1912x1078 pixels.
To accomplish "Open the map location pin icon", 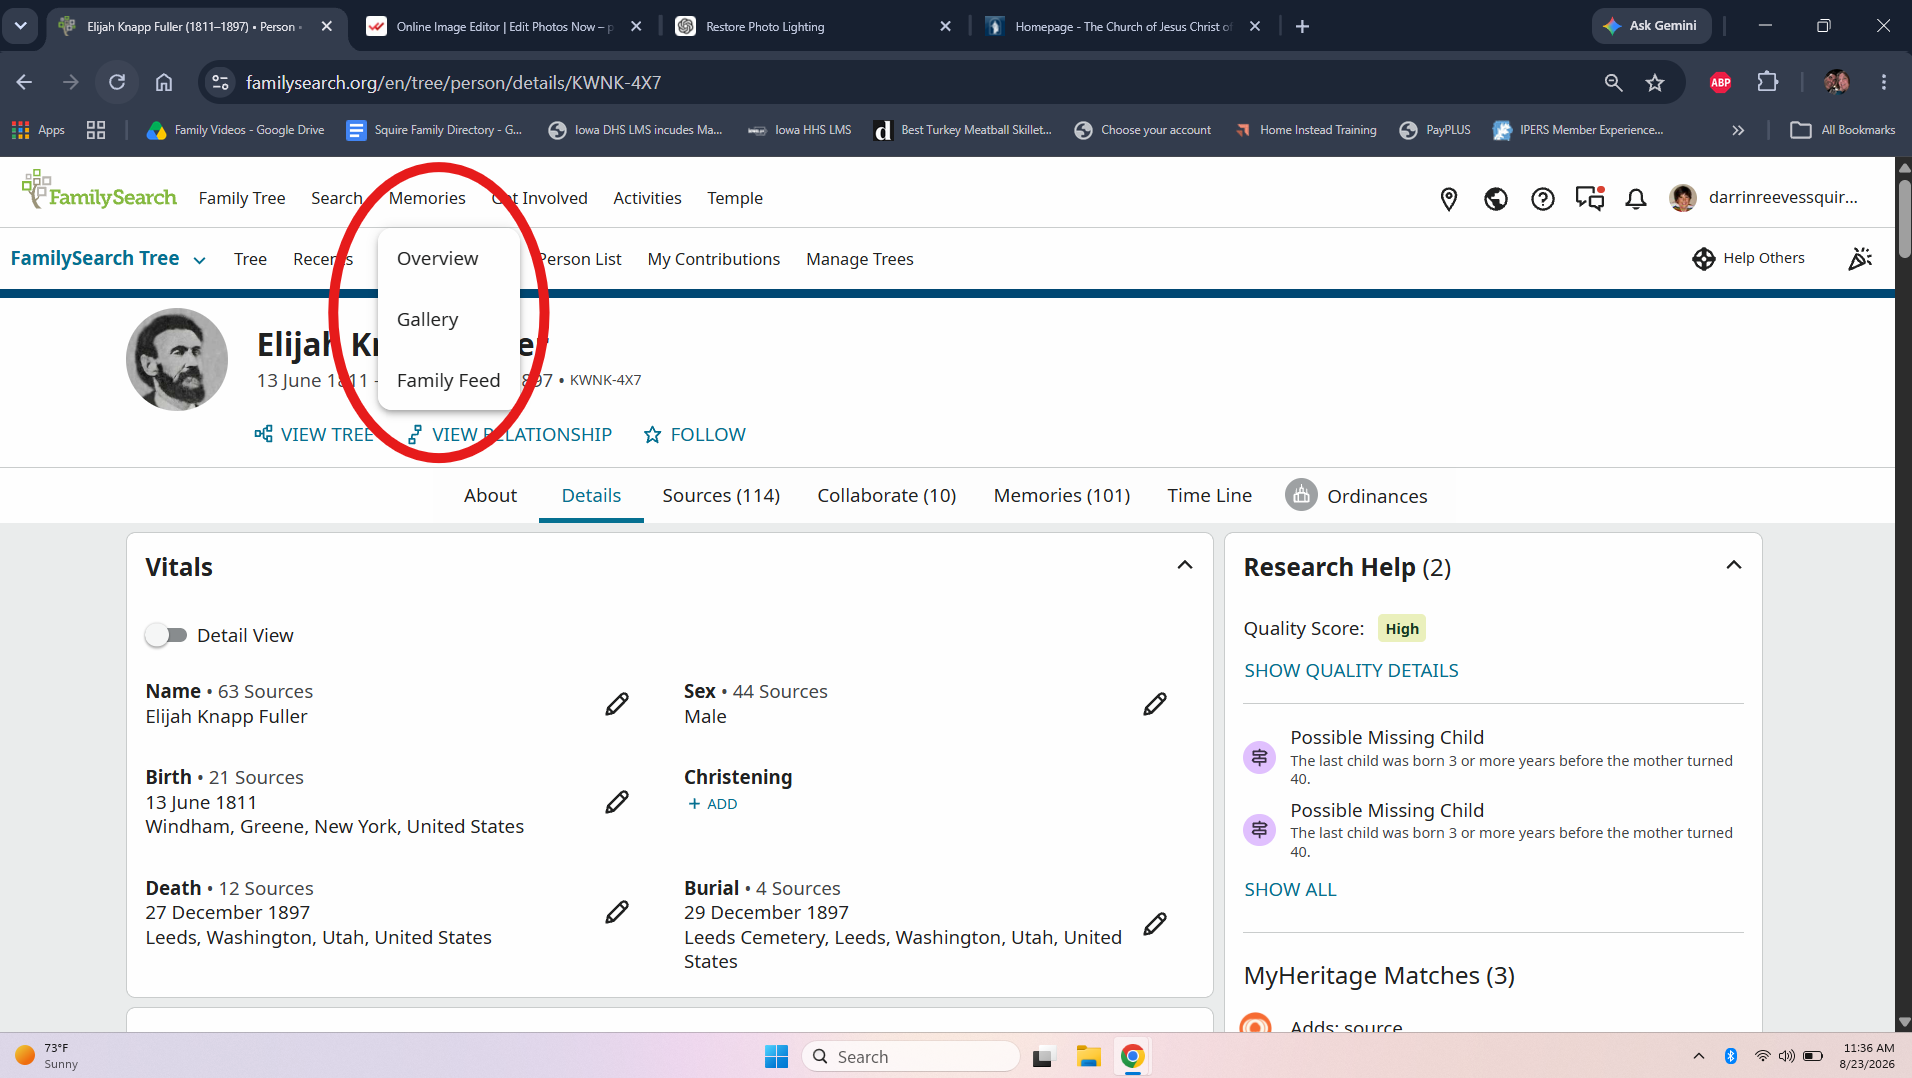I will pyautogui.click(x=1448, y=199).
